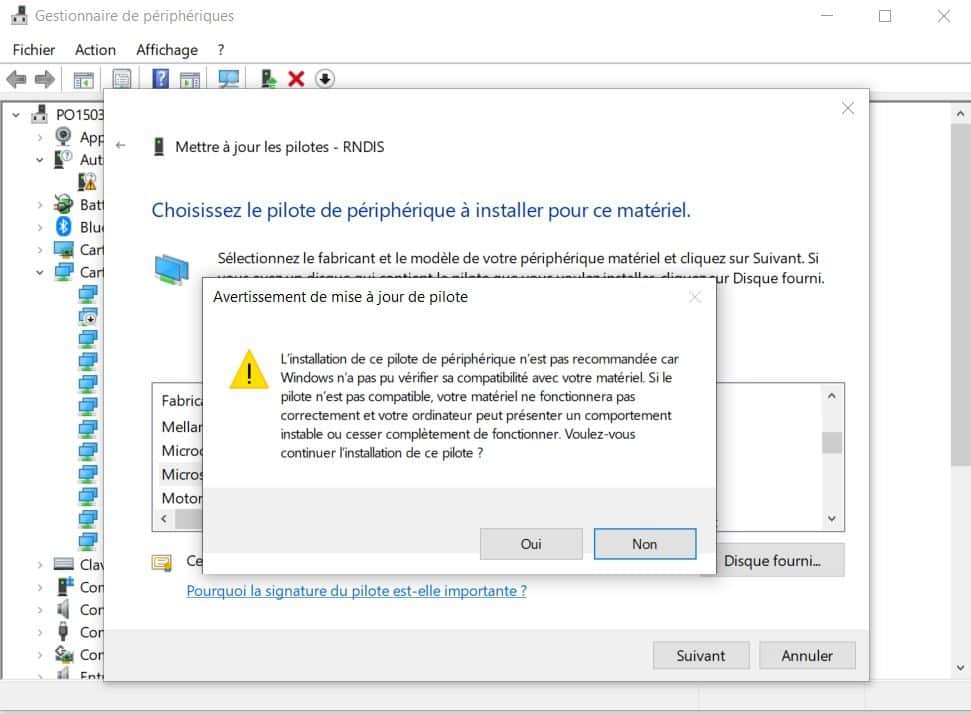Open the ? help menu
The height and width of the screenshot is (714, 971).
pos(220,50)
